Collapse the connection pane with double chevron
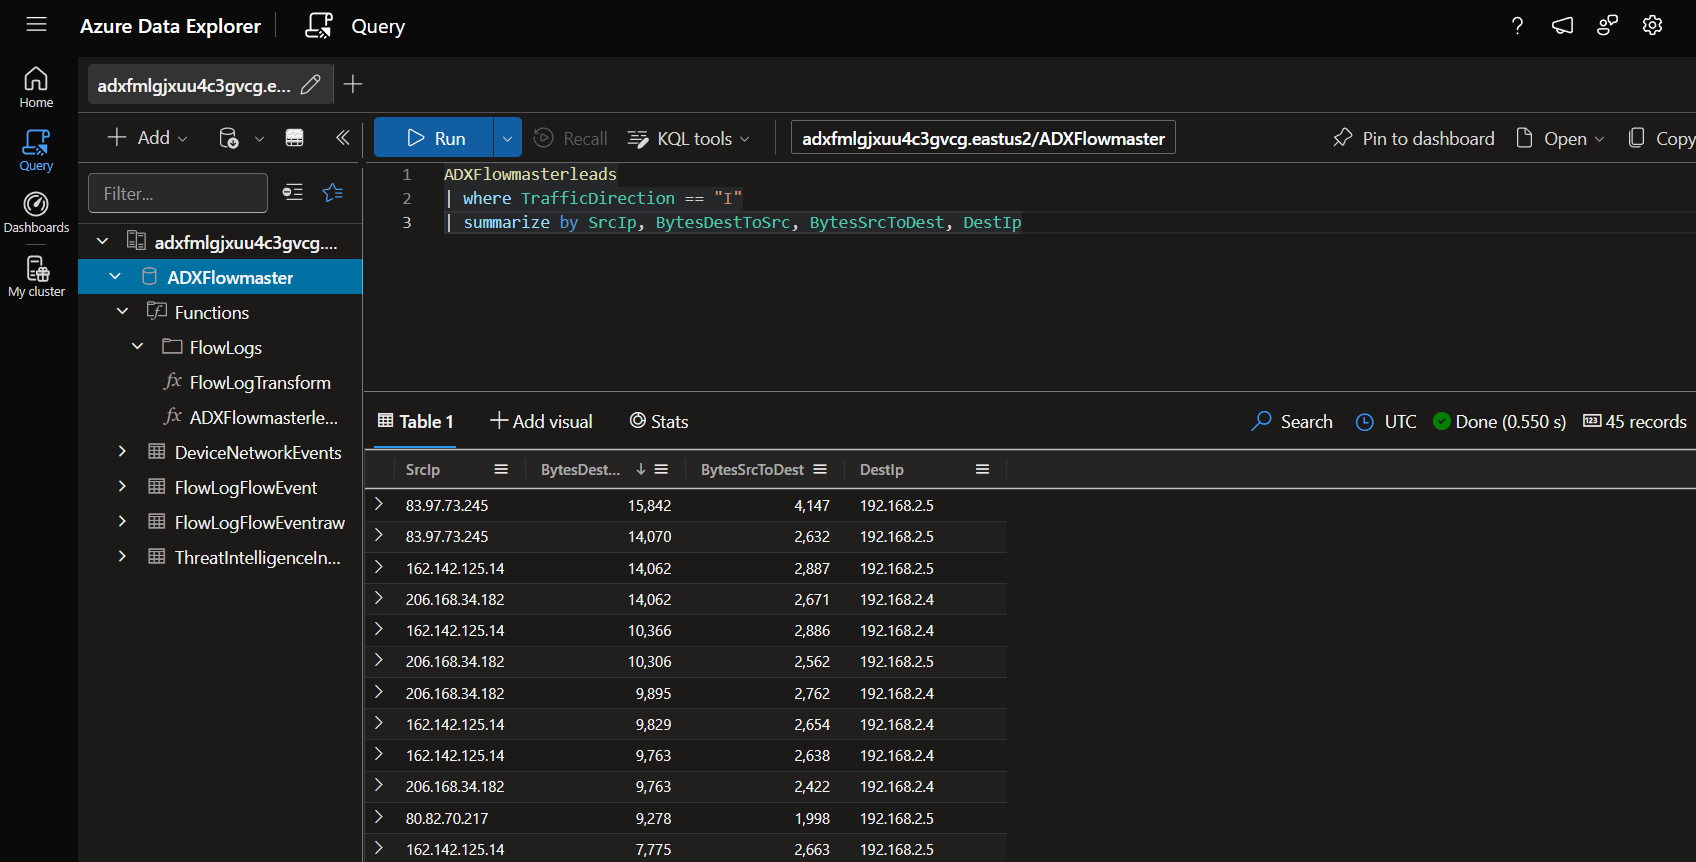The image size is (1696, 862). (x=342, y=138)
